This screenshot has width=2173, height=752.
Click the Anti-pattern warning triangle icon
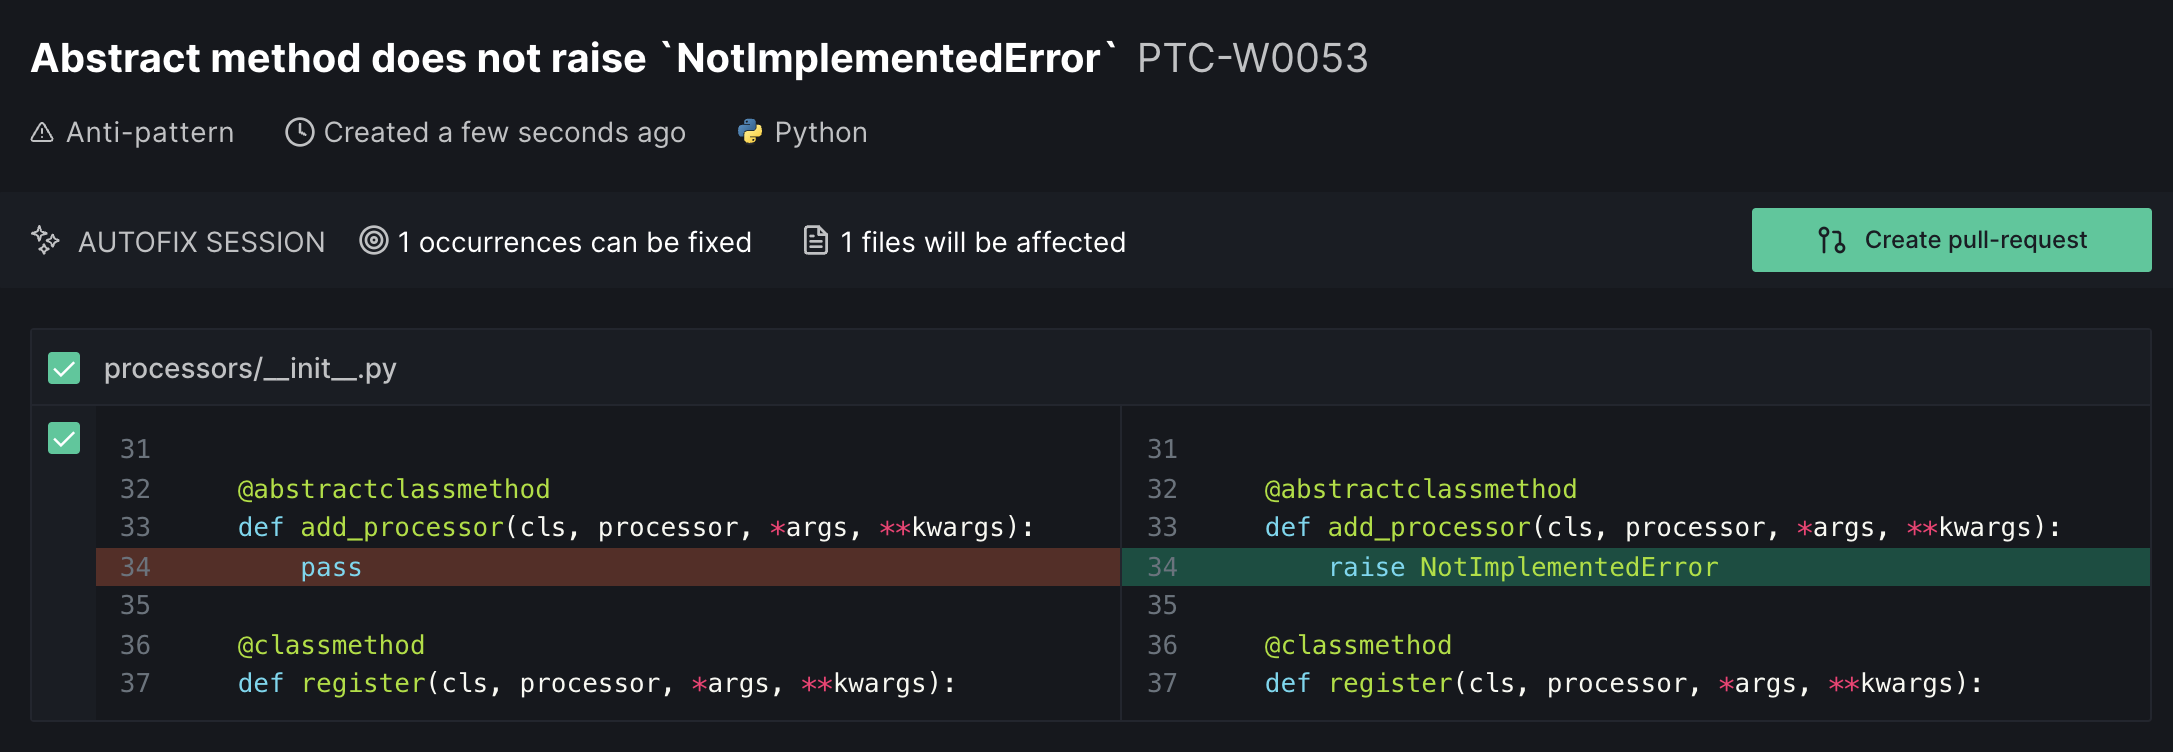(x=42, y=133)
